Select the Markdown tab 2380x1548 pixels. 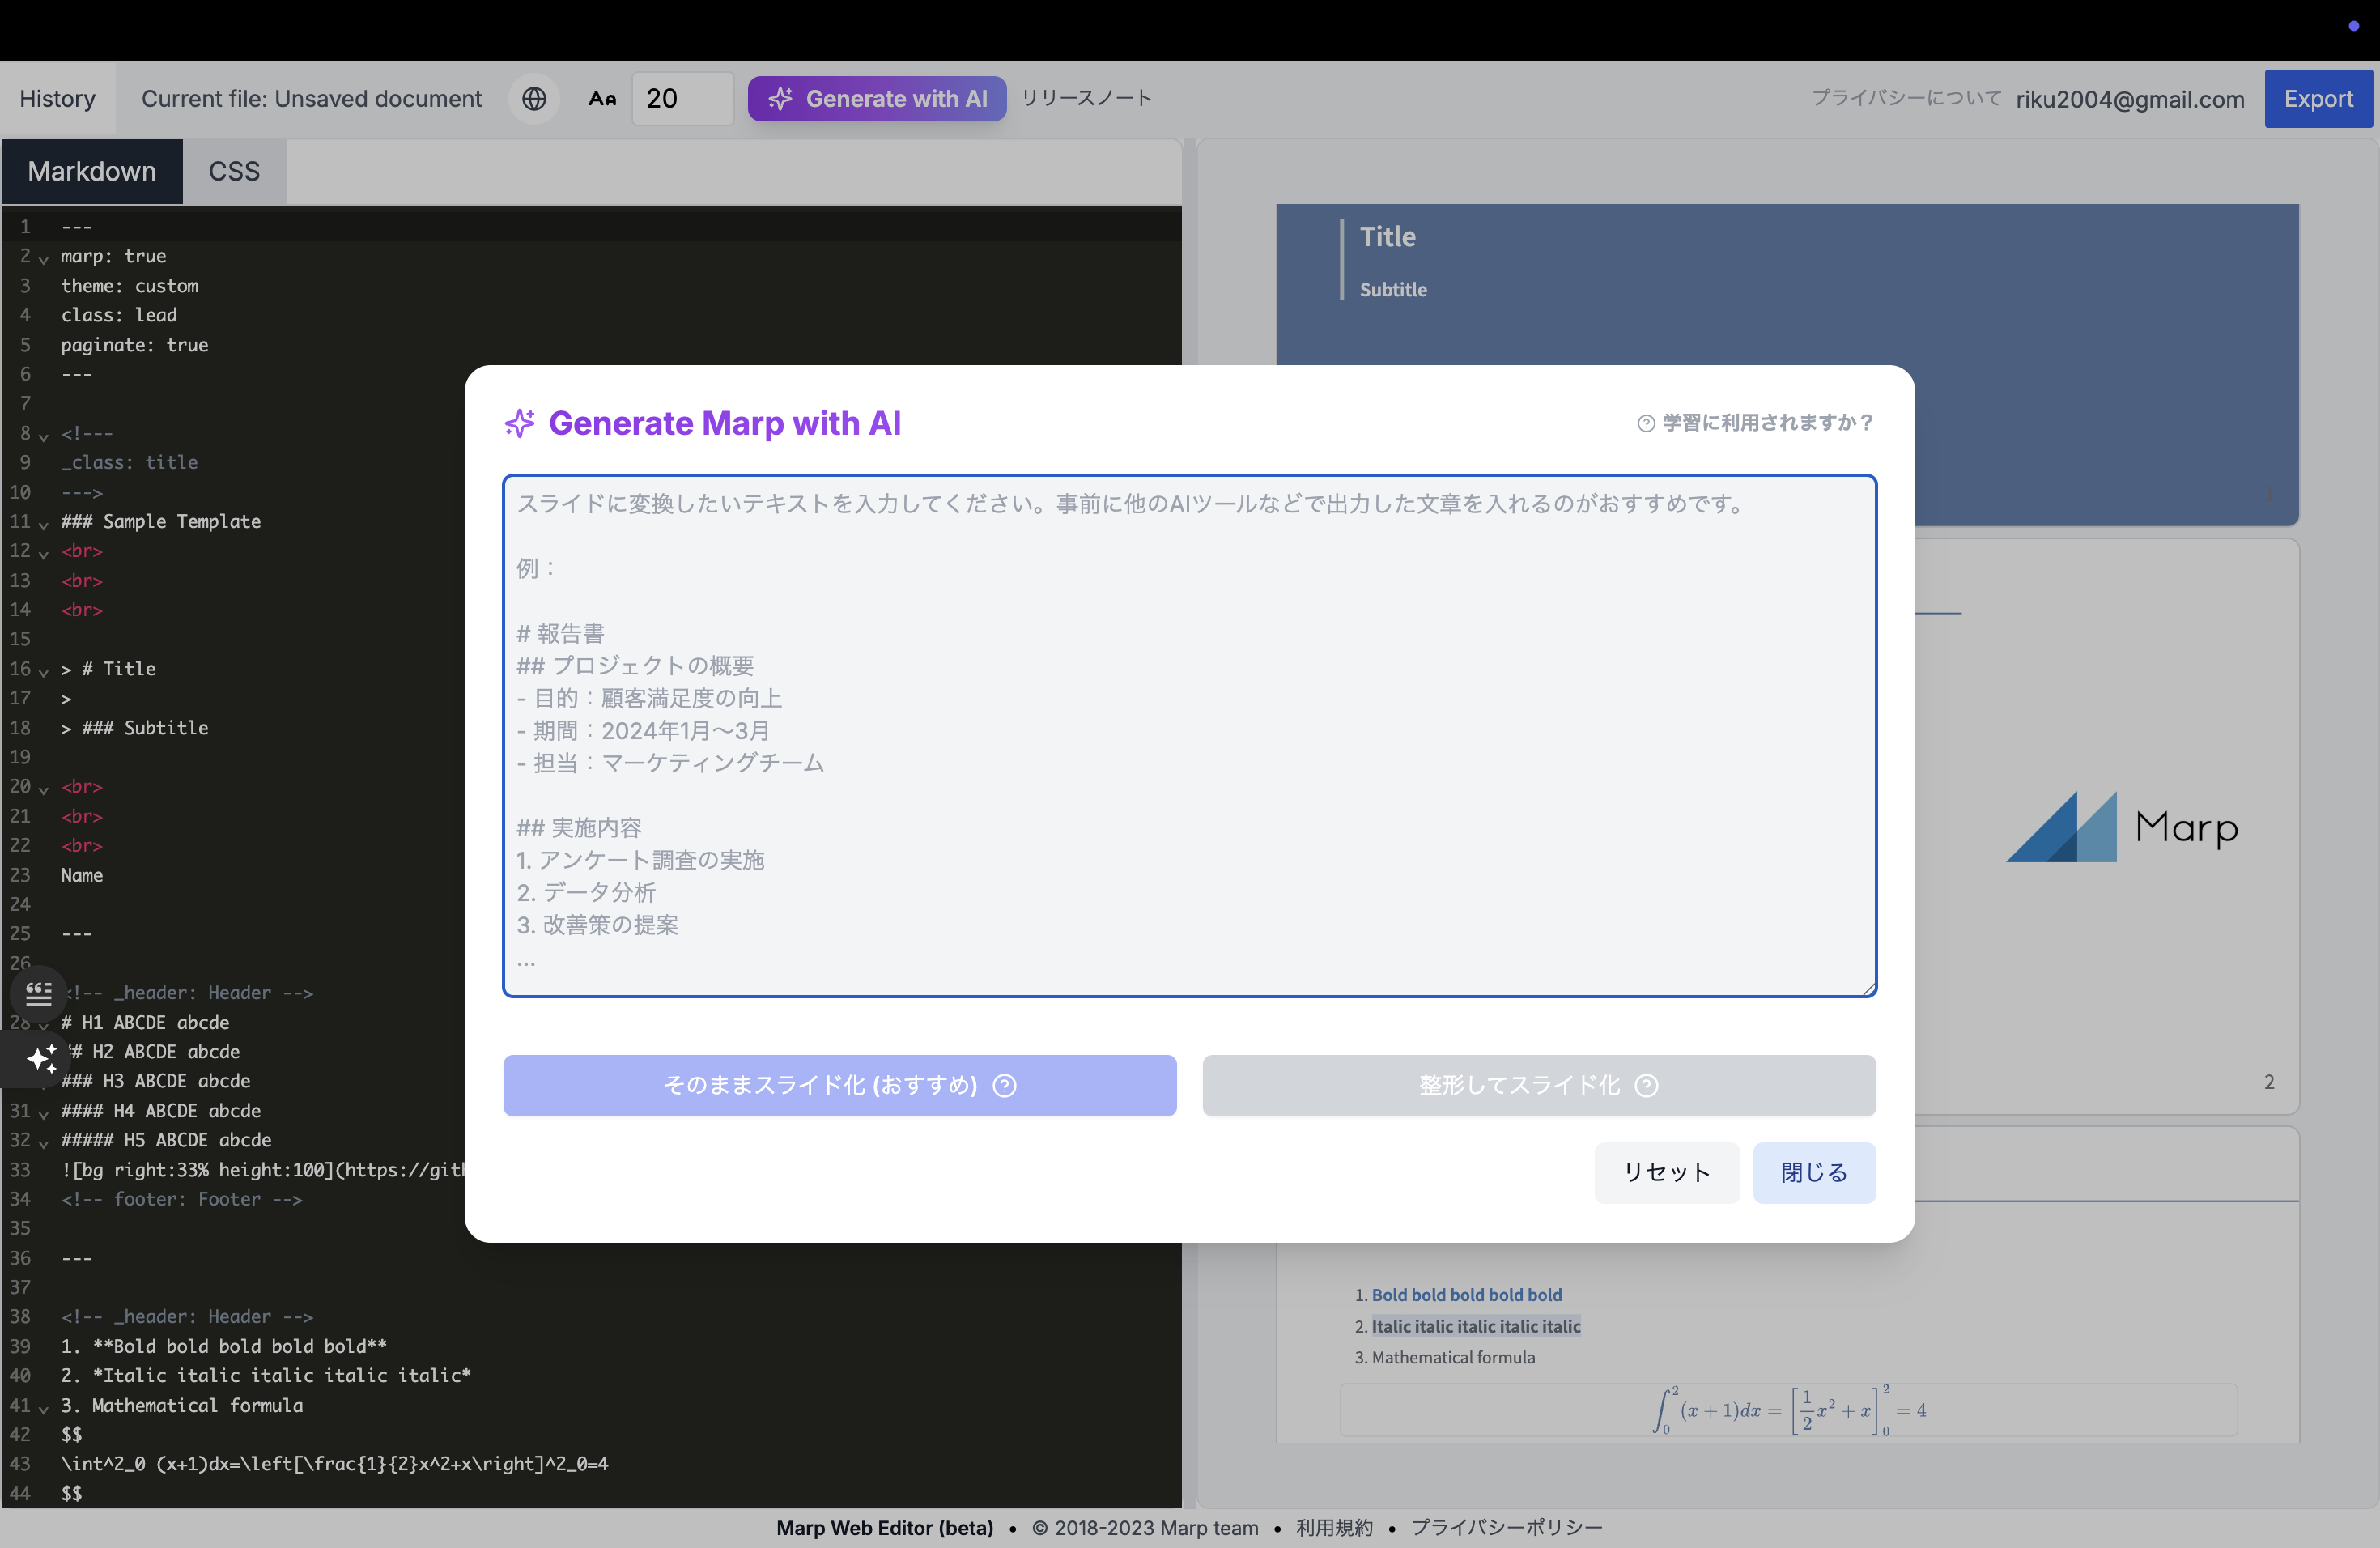click(x=92, y=171)
